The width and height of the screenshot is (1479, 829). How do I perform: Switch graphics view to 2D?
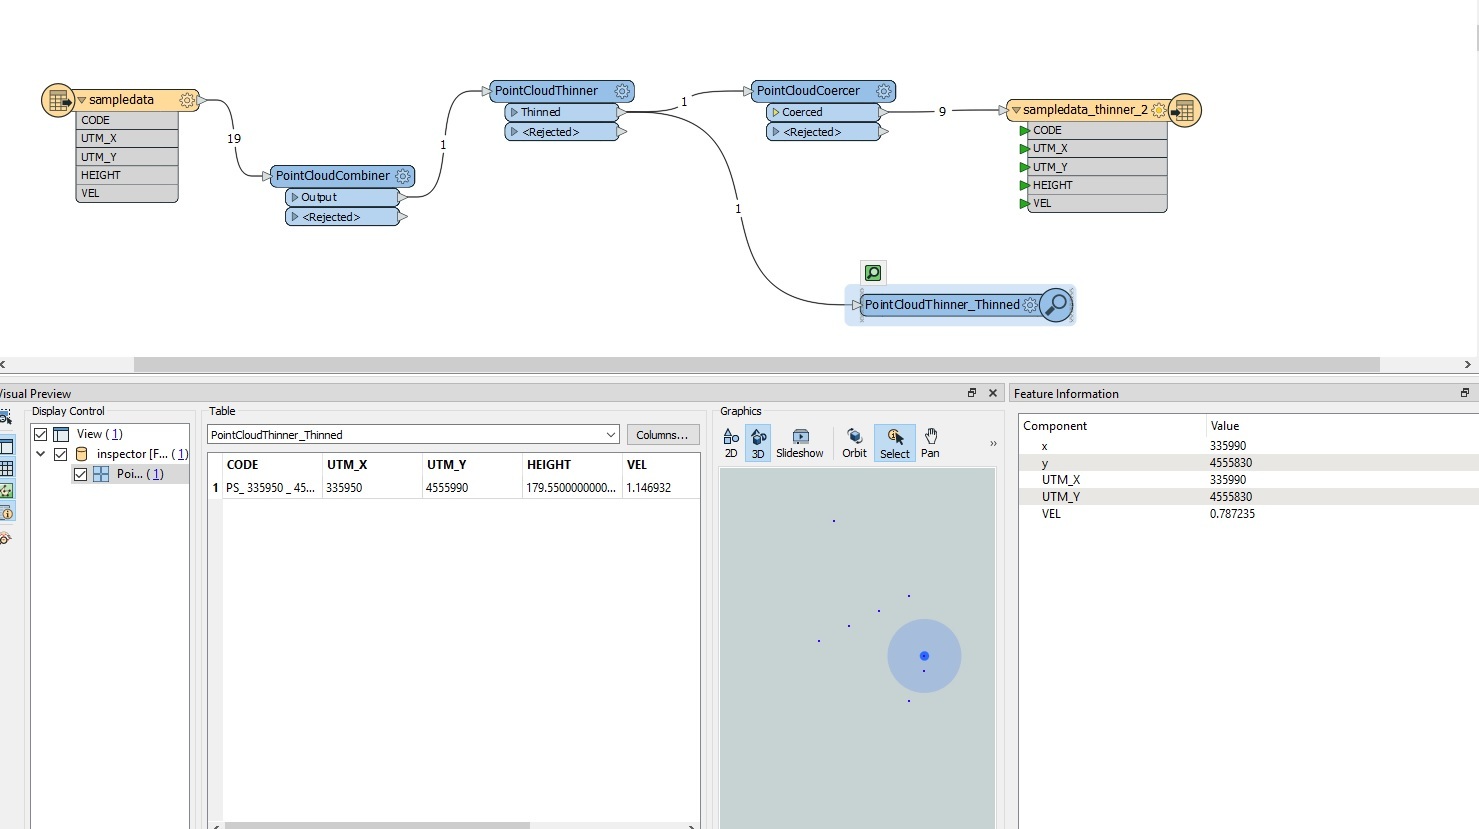click(731, 443)
